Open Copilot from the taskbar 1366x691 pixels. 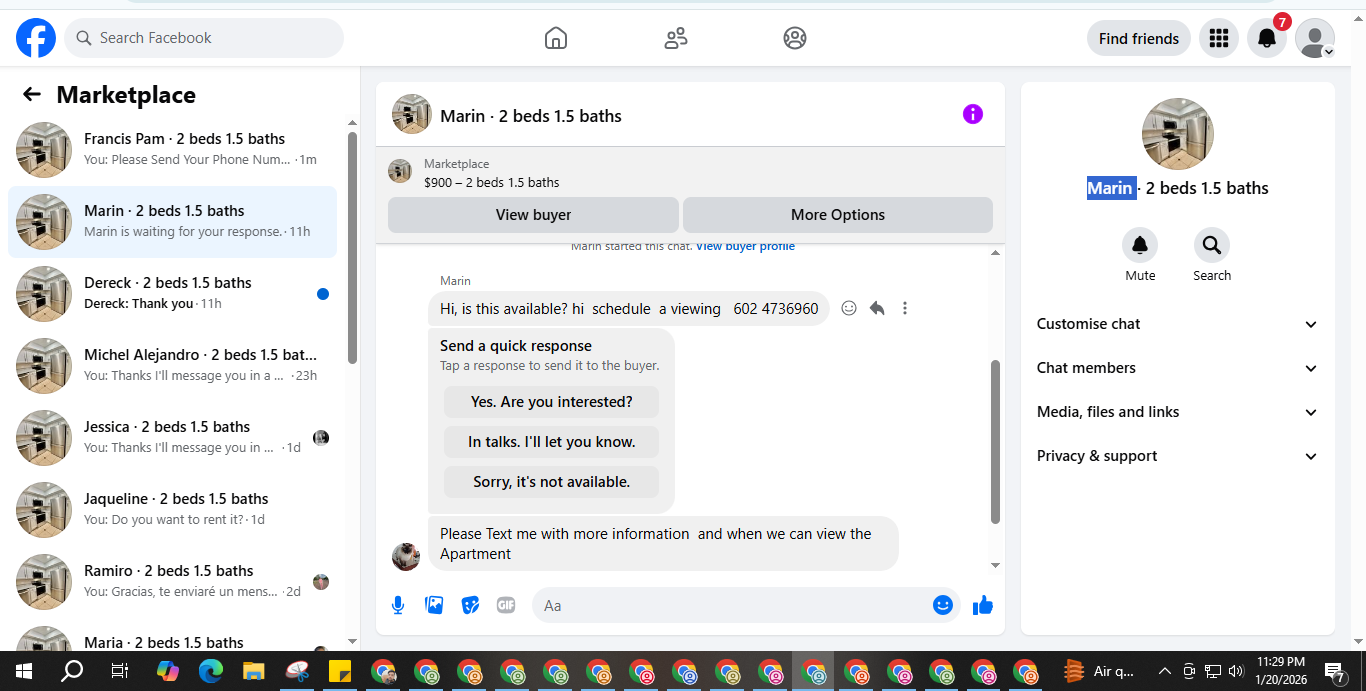point(167,671)
